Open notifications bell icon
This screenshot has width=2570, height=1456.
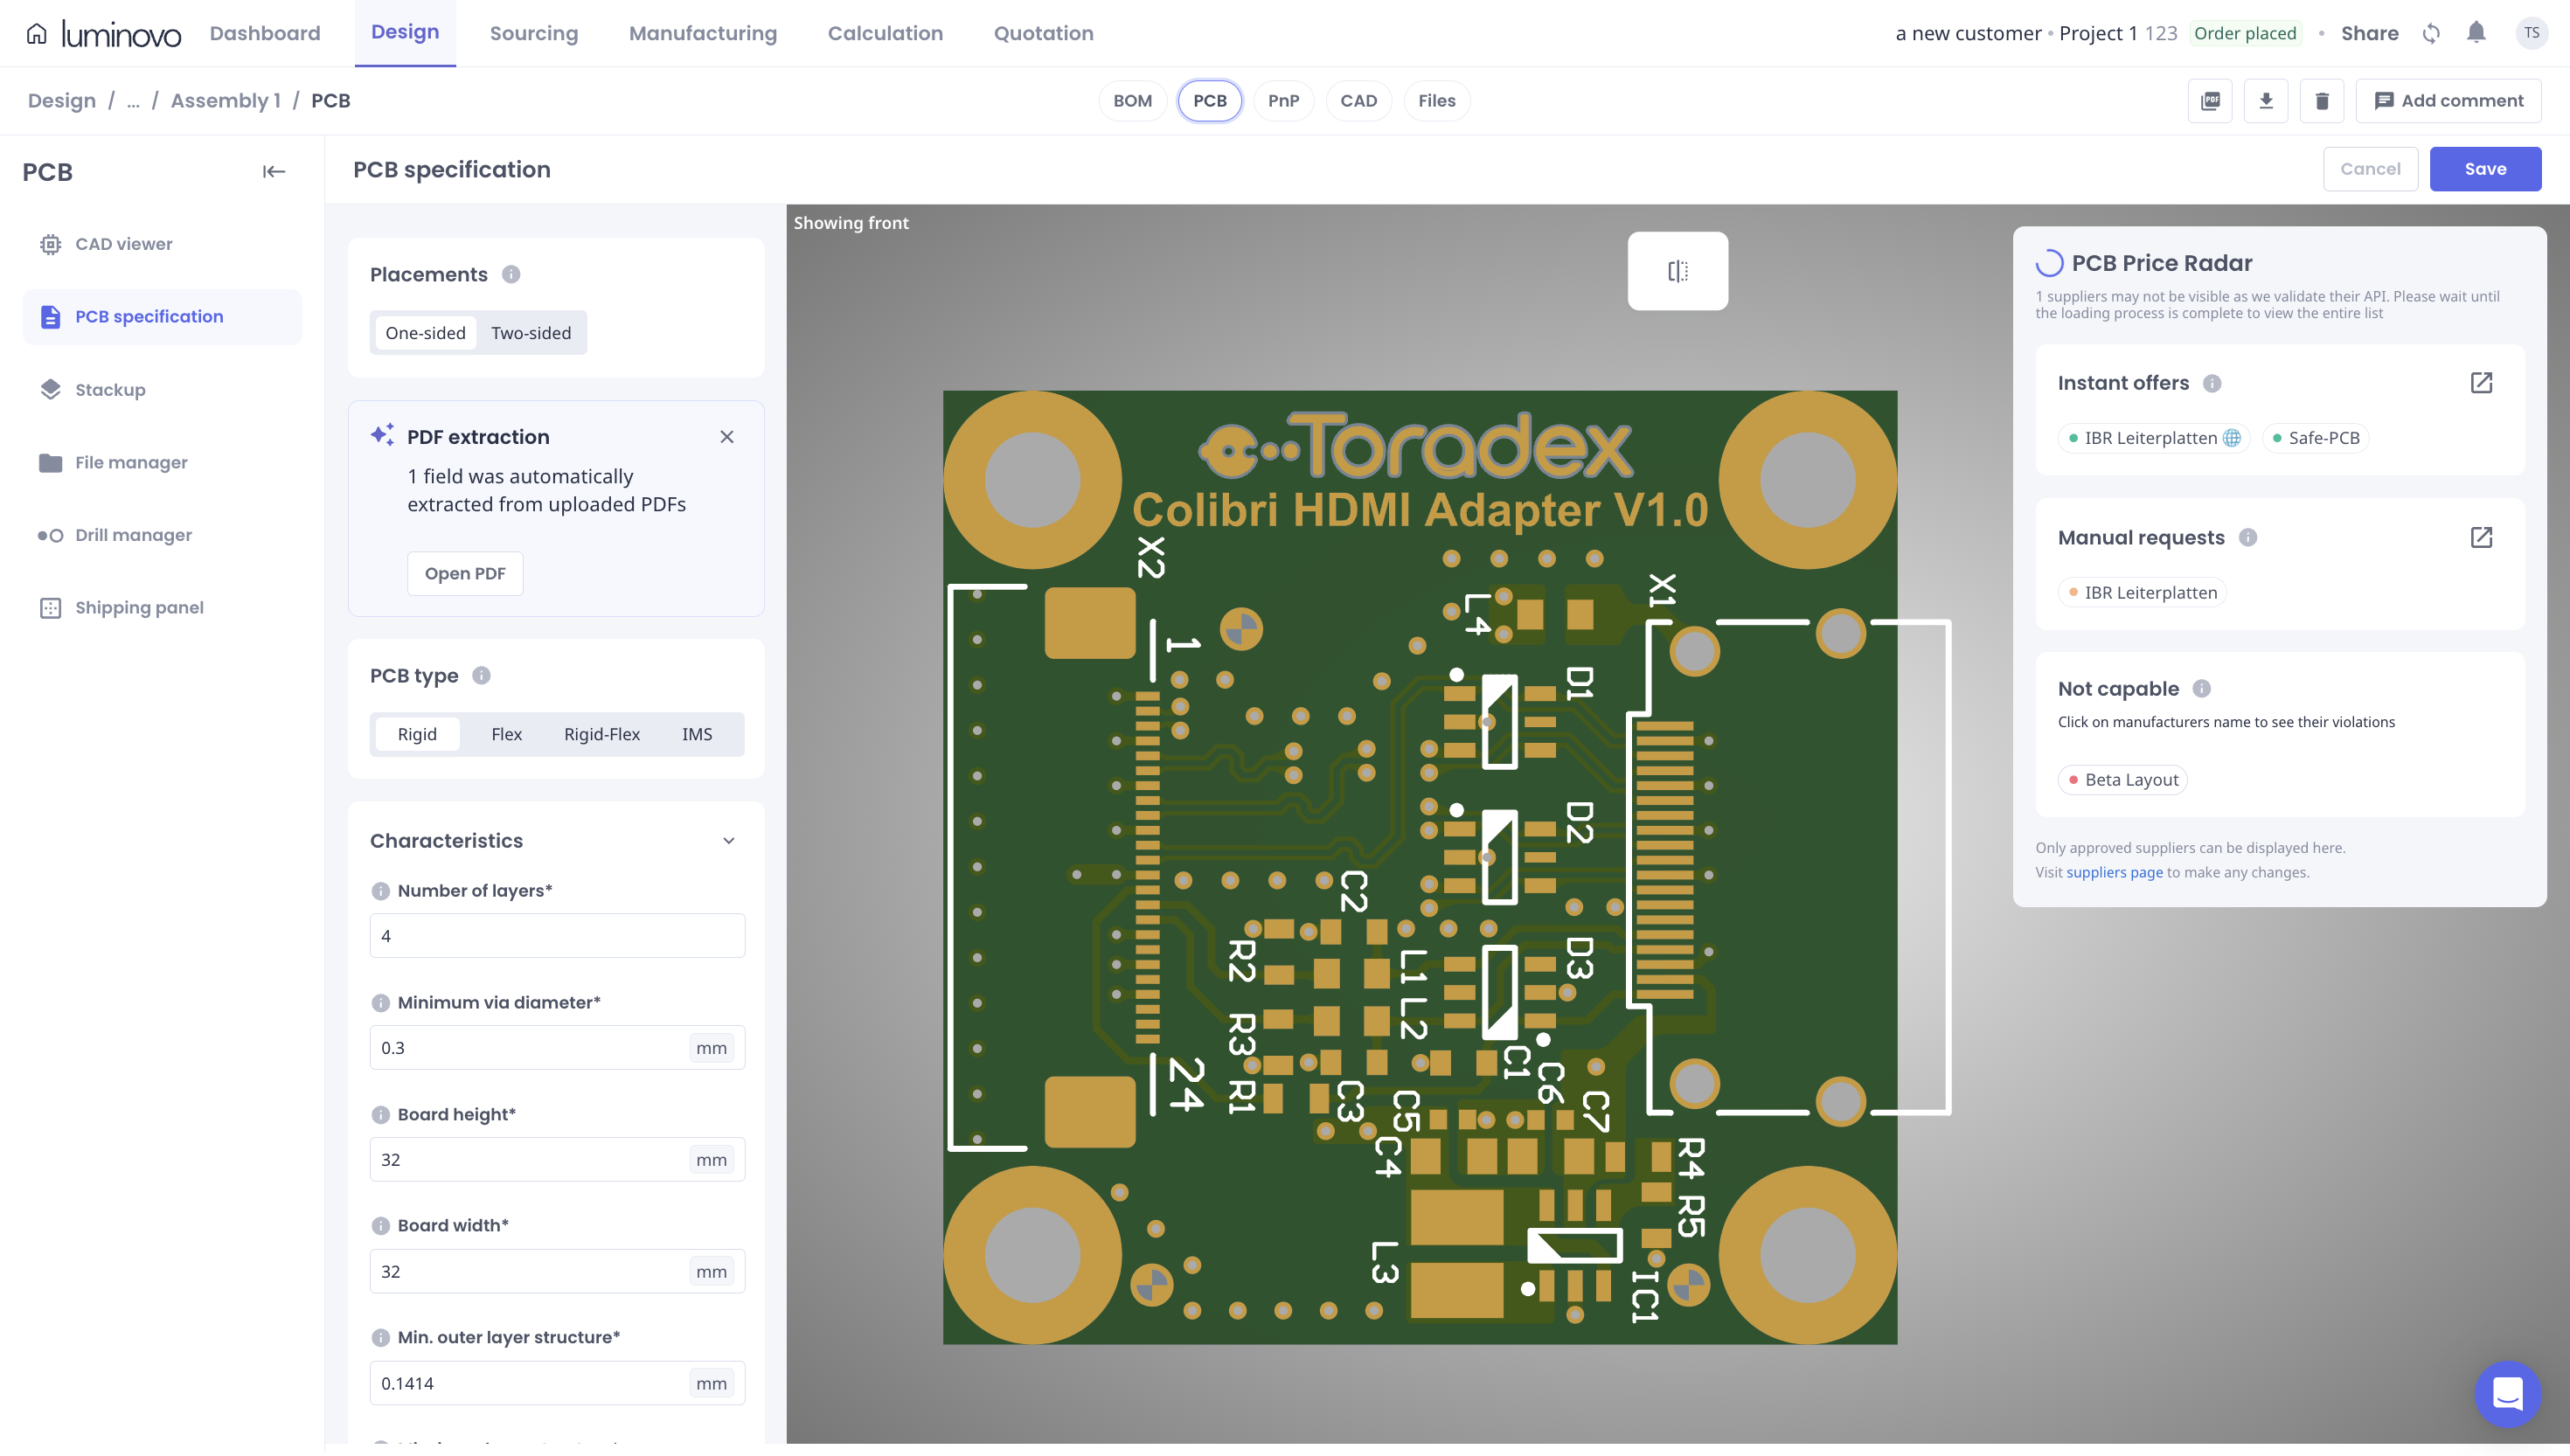tap(2476, 33)
